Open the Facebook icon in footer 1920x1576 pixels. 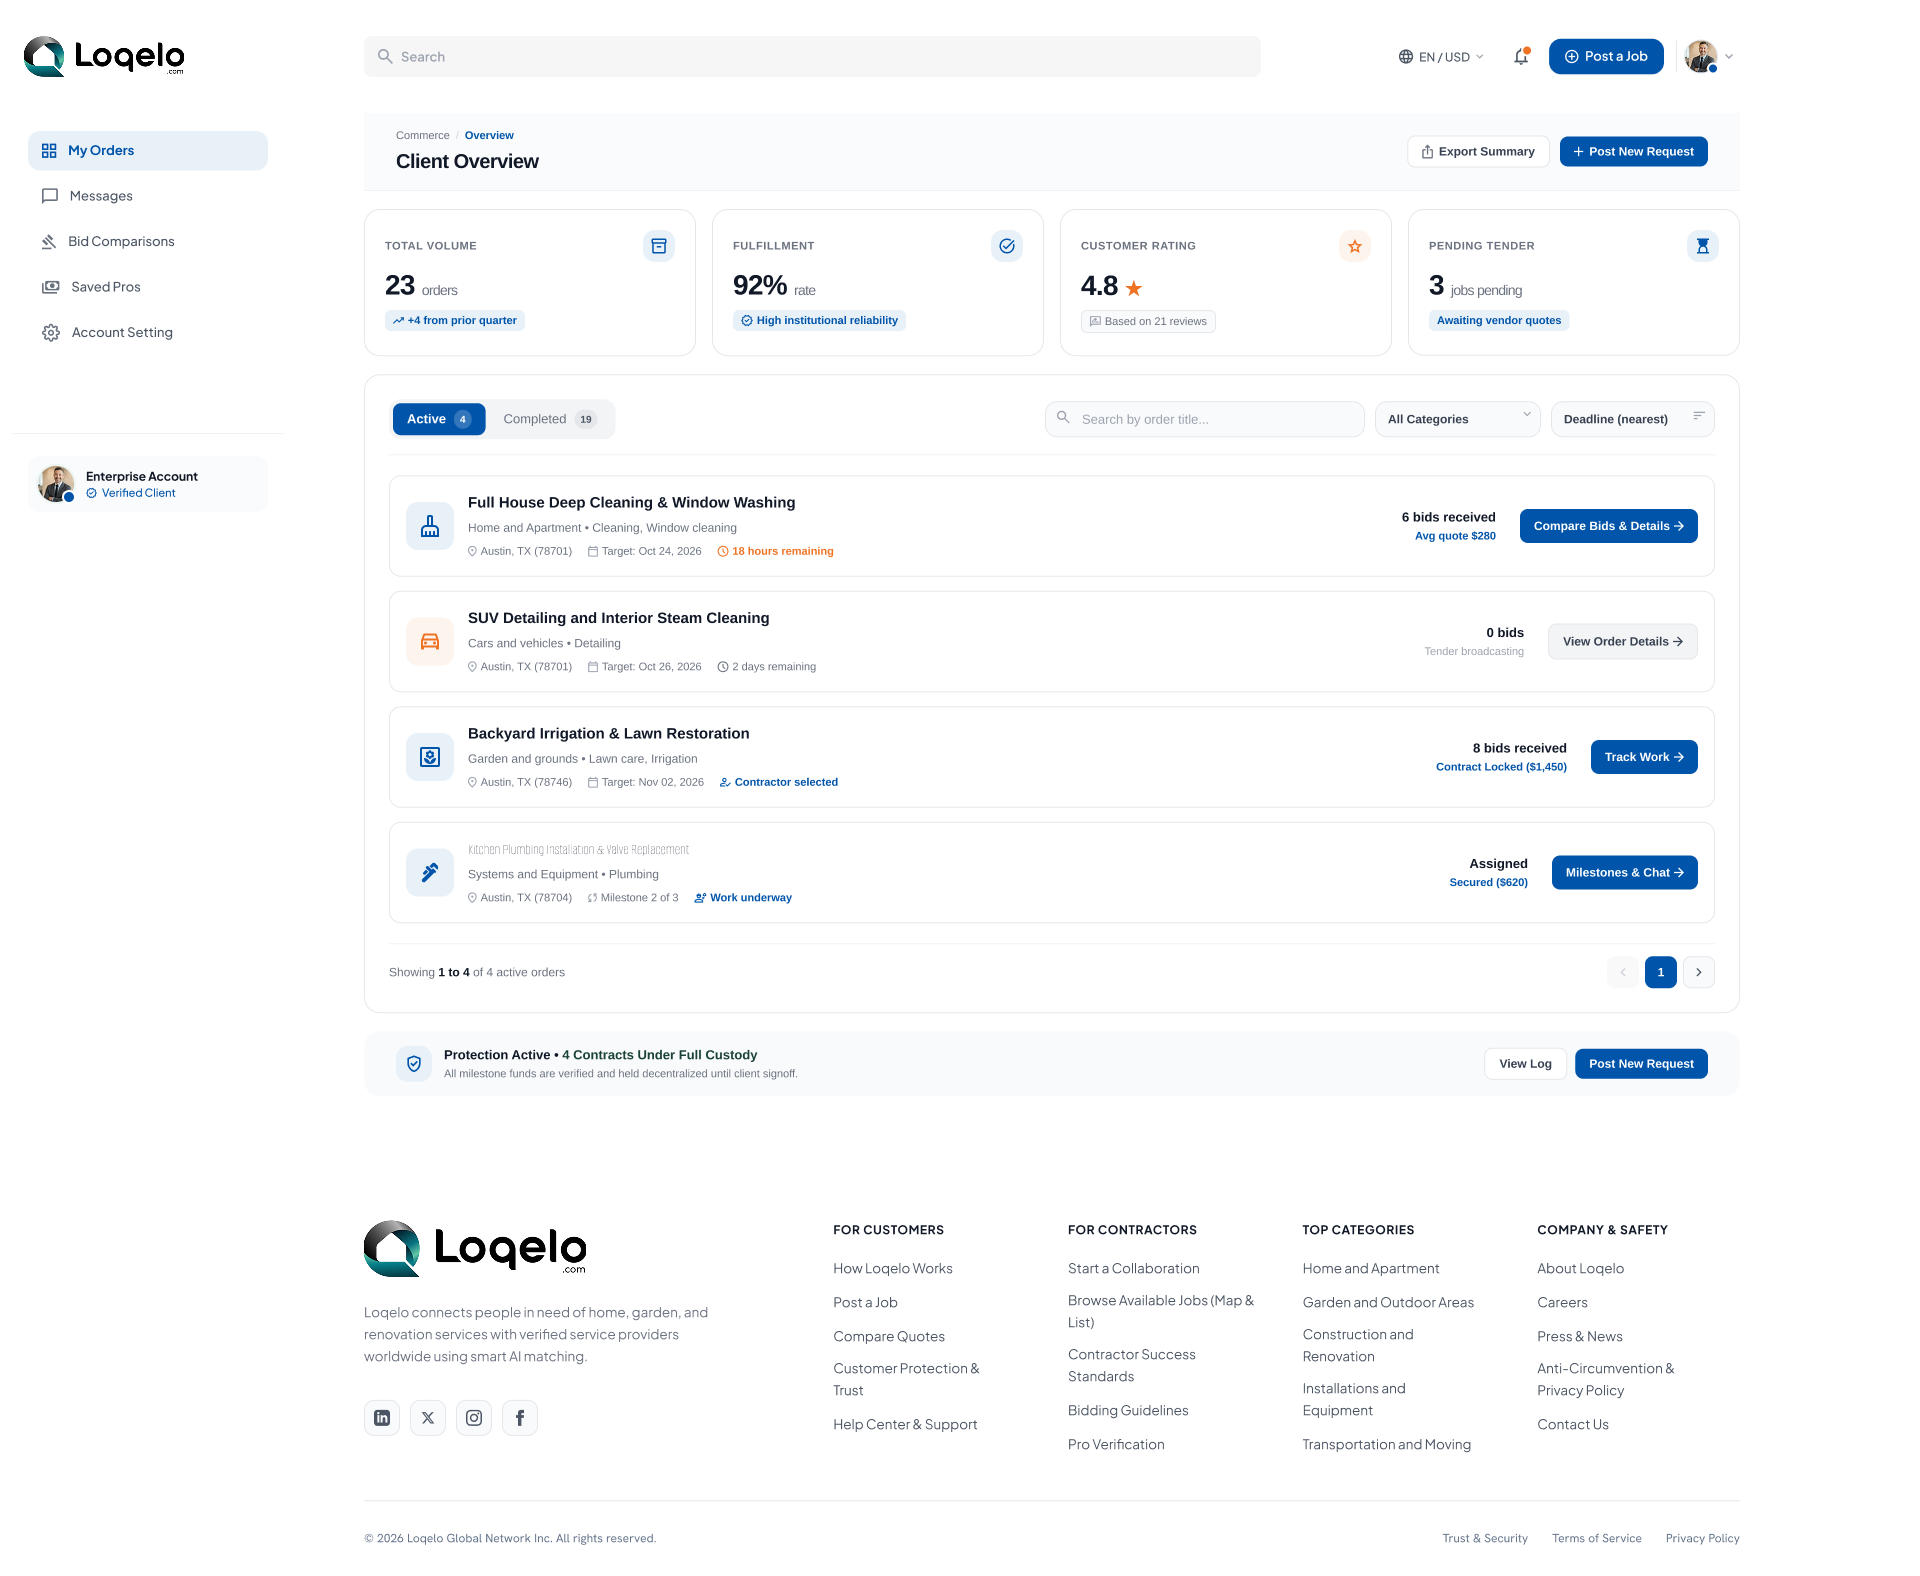click(x=520, y=1418)
